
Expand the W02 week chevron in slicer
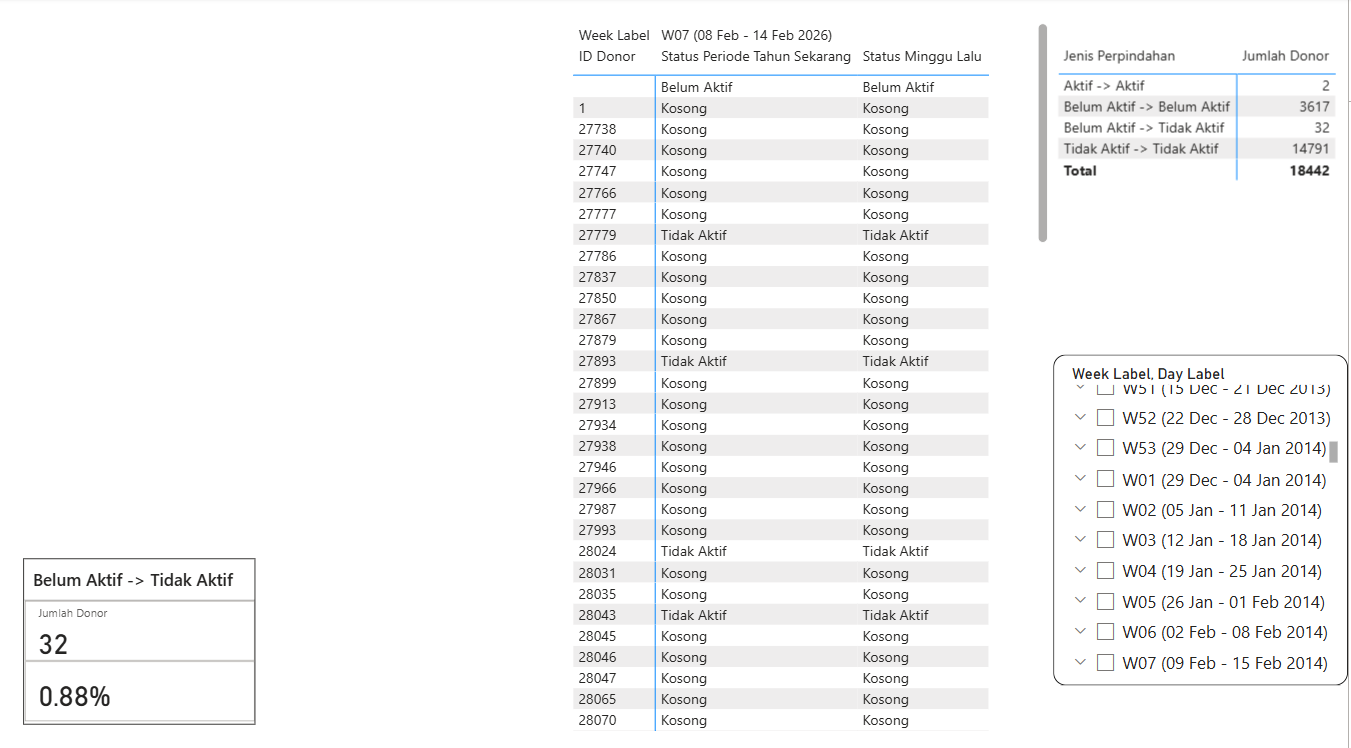pyautogui.click(x=1080, y=510)
